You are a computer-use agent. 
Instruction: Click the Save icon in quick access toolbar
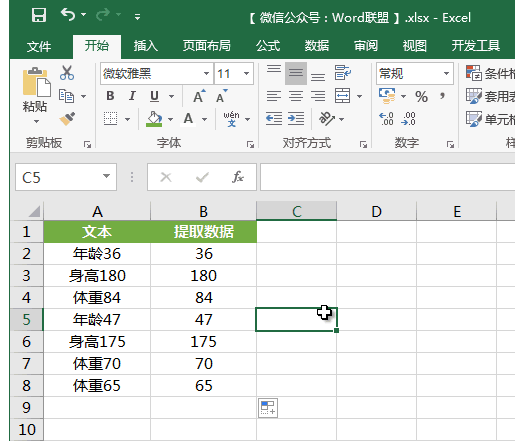(x=39, y=15)
